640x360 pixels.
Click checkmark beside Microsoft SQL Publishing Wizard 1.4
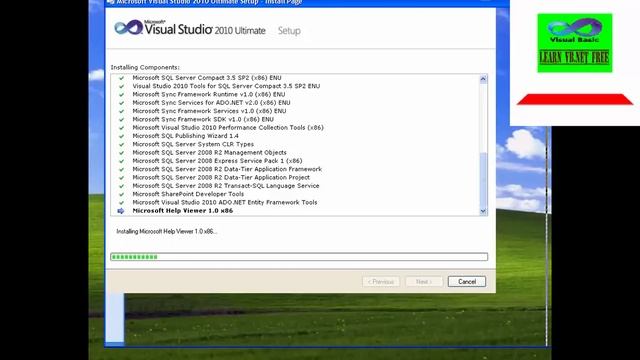121,136
